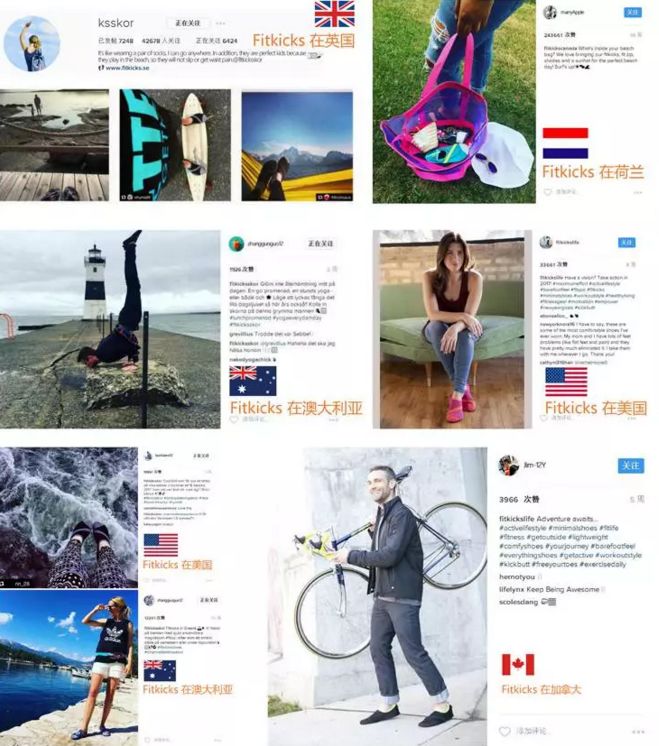Image resolution: width=659 pixels, height=746 pixels.
Task: Open more options on the Canada bicycle post
Action: click(x=639, y=731)
